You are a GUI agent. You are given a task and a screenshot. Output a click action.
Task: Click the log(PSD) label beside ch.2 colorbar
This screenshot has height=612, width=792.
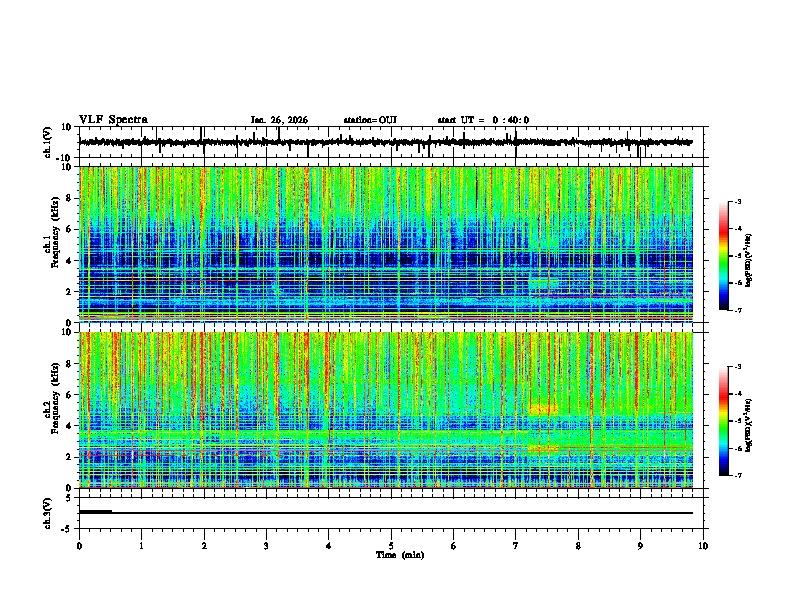[x=748, y=425]
